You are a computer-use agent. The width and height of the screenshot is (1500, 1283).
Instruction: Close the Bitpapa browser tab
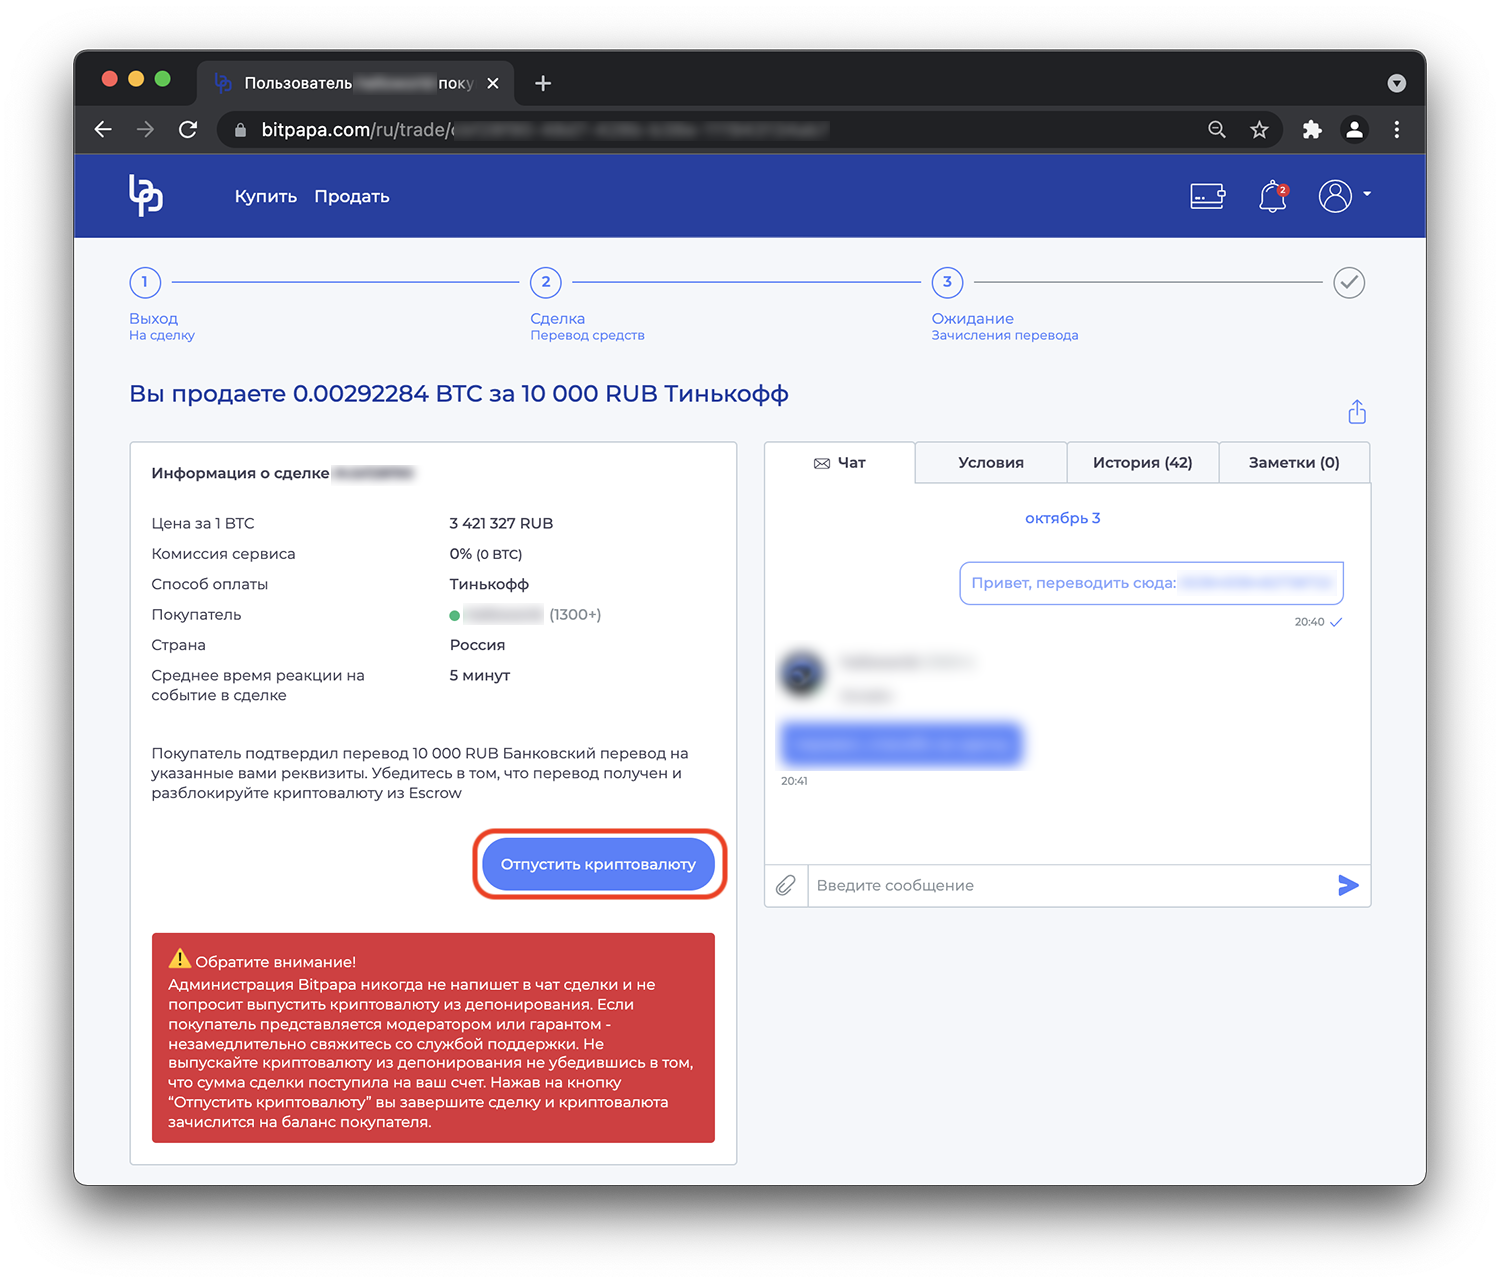(x=493, y=83)
